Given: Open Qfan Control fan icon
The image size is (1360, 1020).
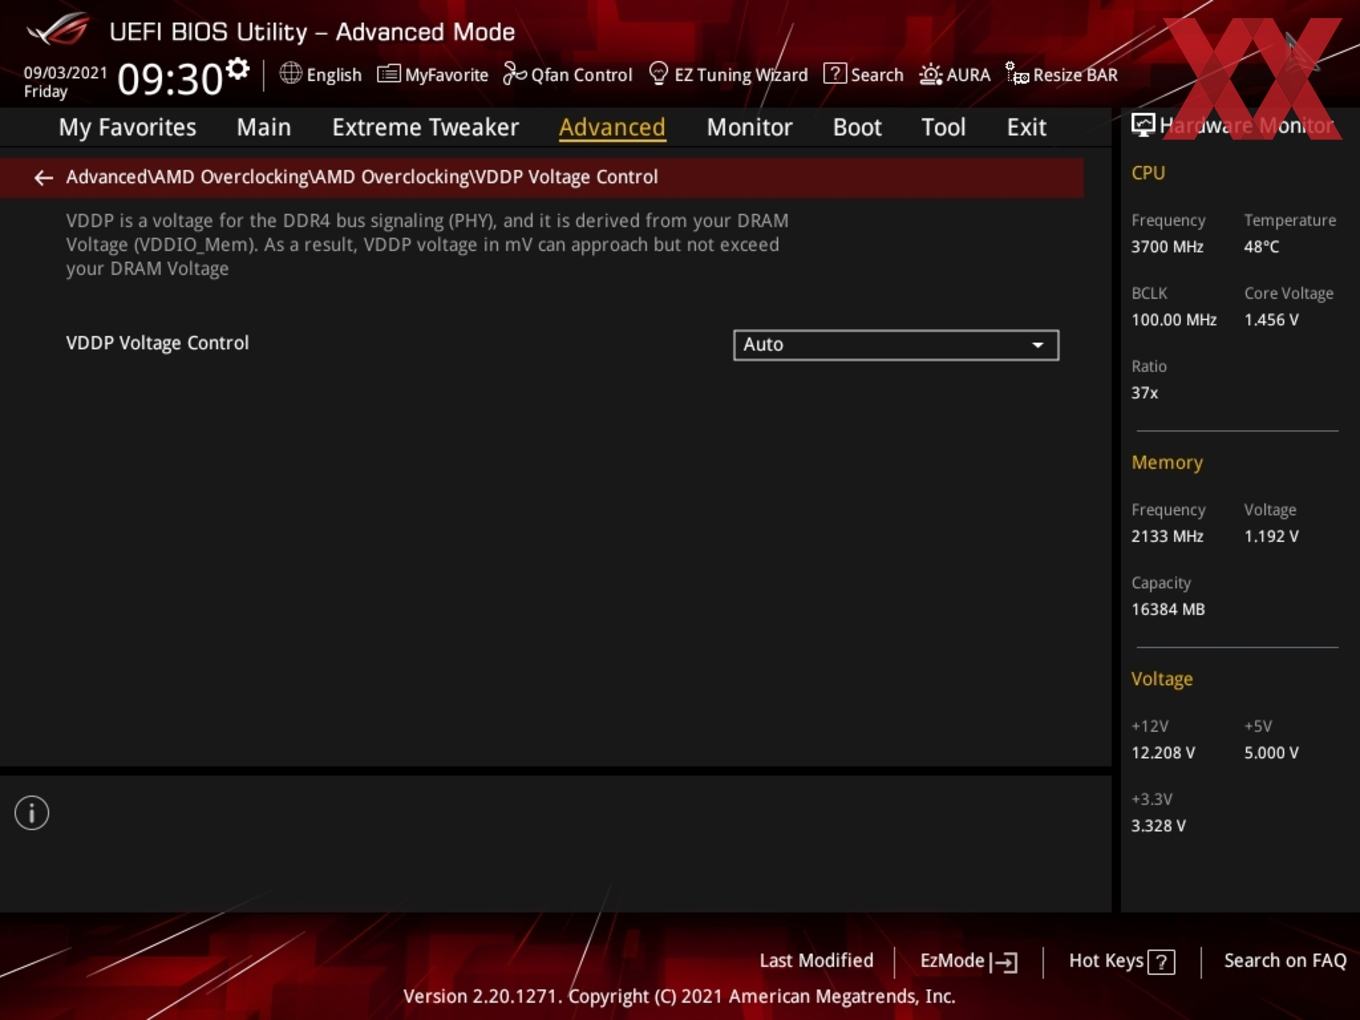Looking at the screenshot, I should pos(514,73).
